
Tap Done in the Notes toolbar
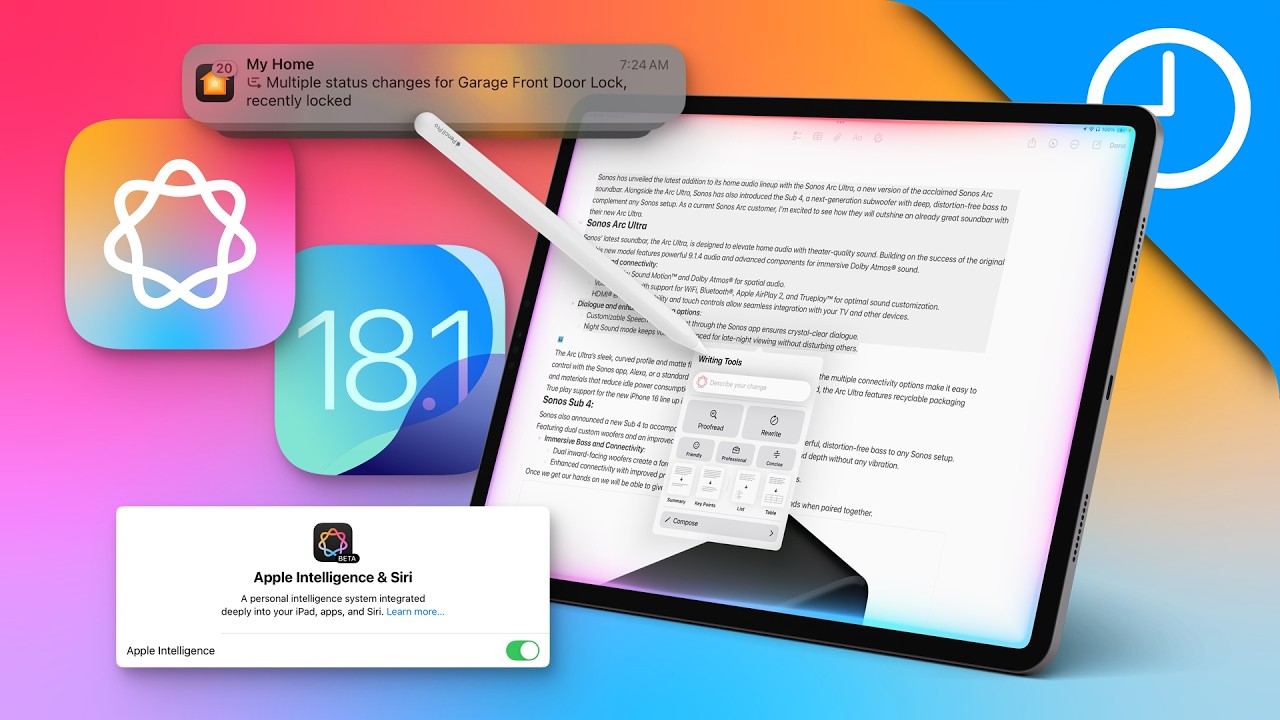[1117, 146]
